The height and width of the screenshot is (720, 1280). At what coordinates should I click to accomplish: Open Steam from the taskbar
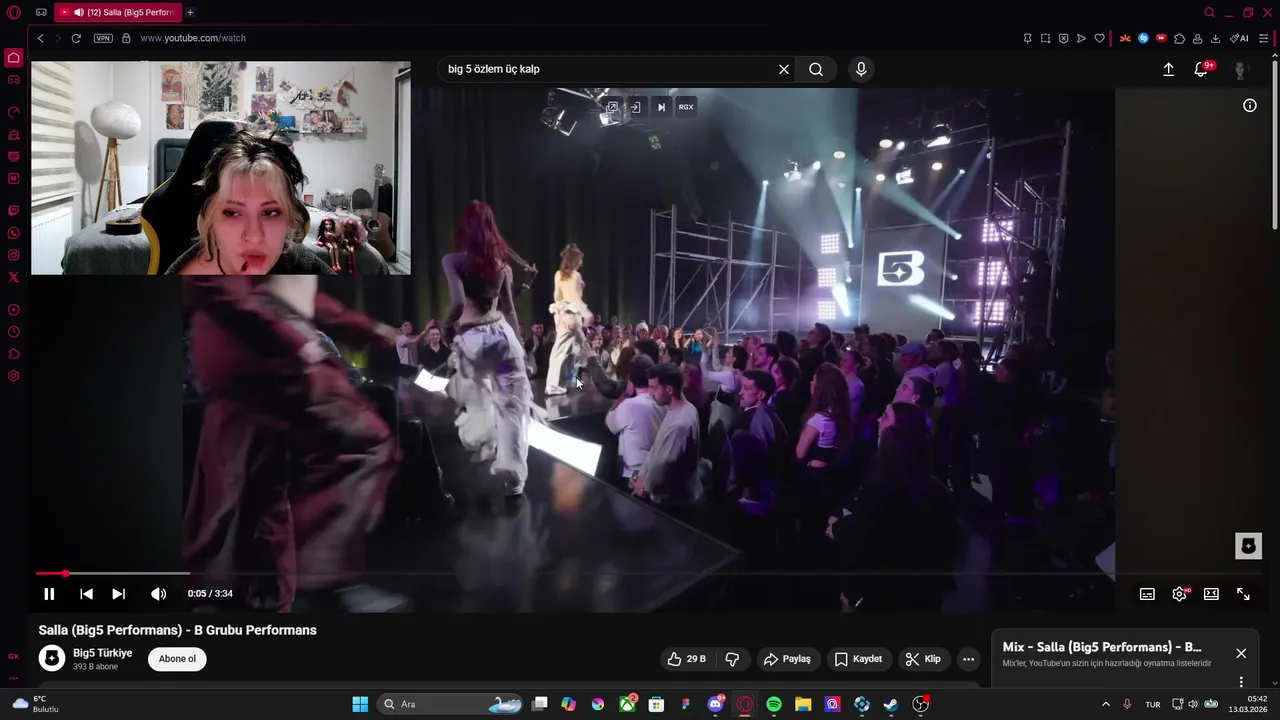[x=891, y=704]
